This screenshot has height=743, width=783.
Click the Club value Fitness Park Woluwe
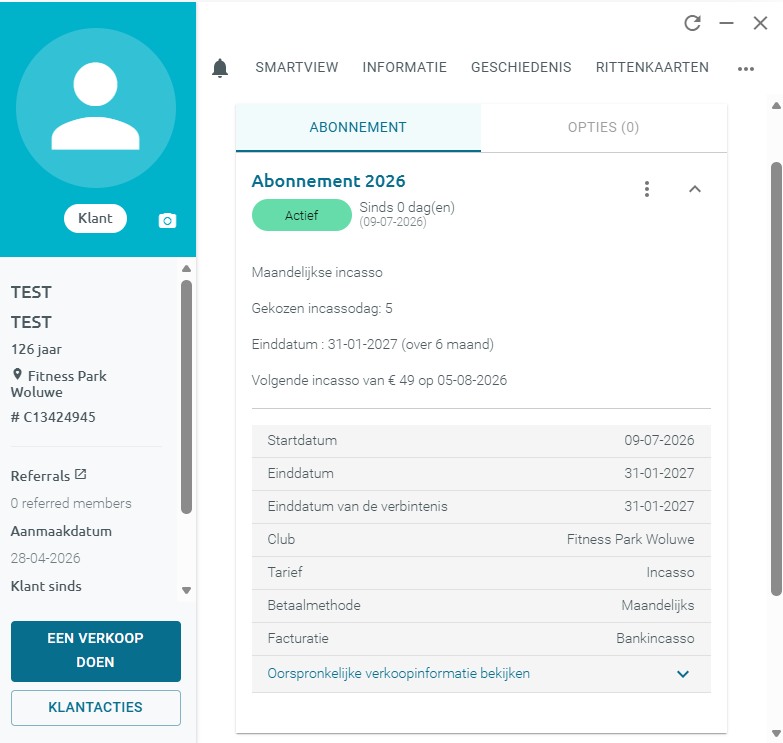630,539
